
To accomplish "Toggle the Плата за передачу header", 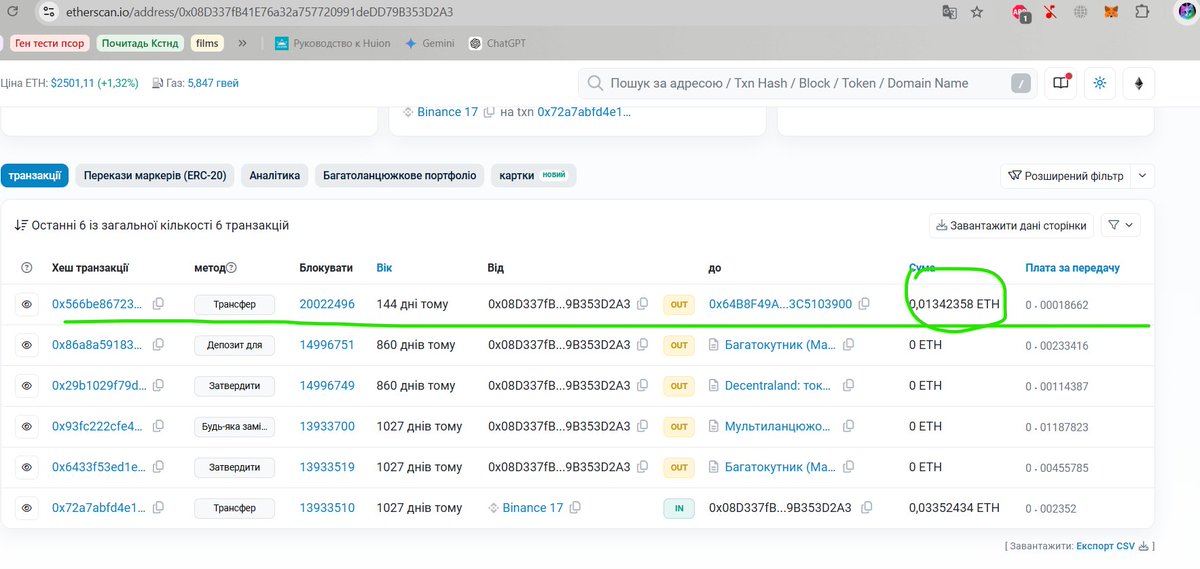I will tap(1072, 268).
